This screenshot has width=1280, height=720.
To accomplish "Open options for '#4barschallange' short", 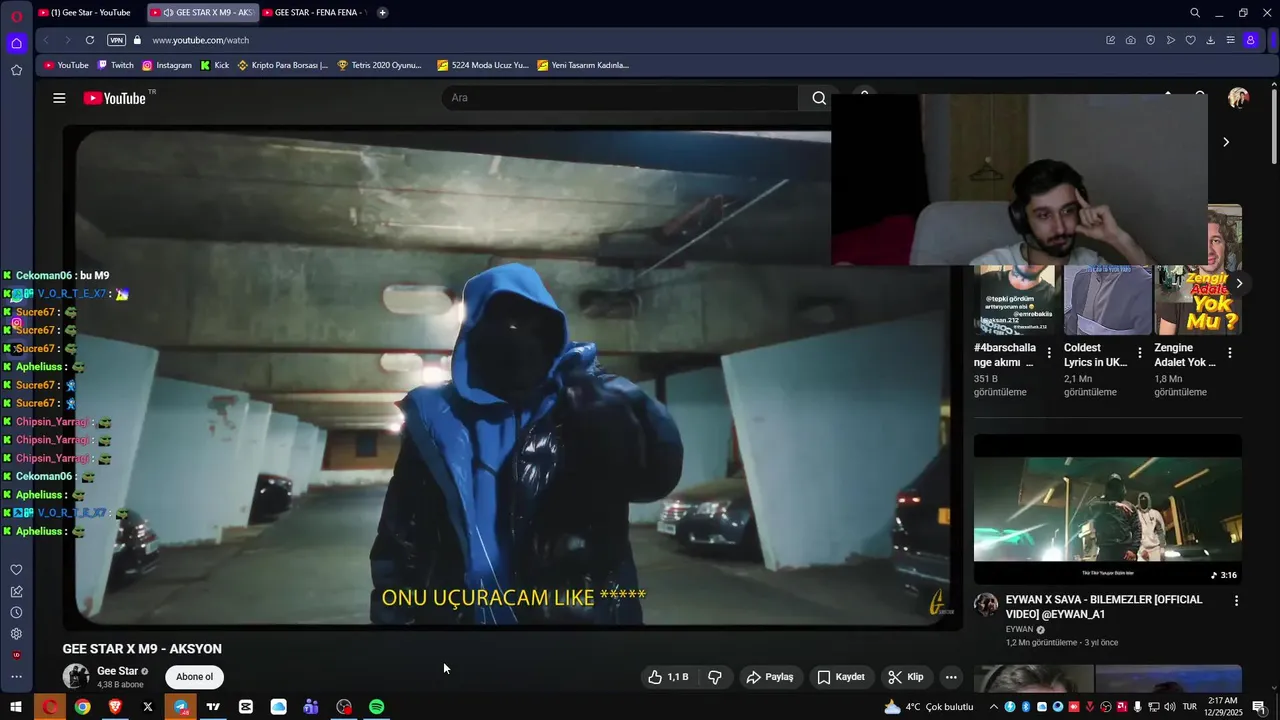I will (1049, 353).
